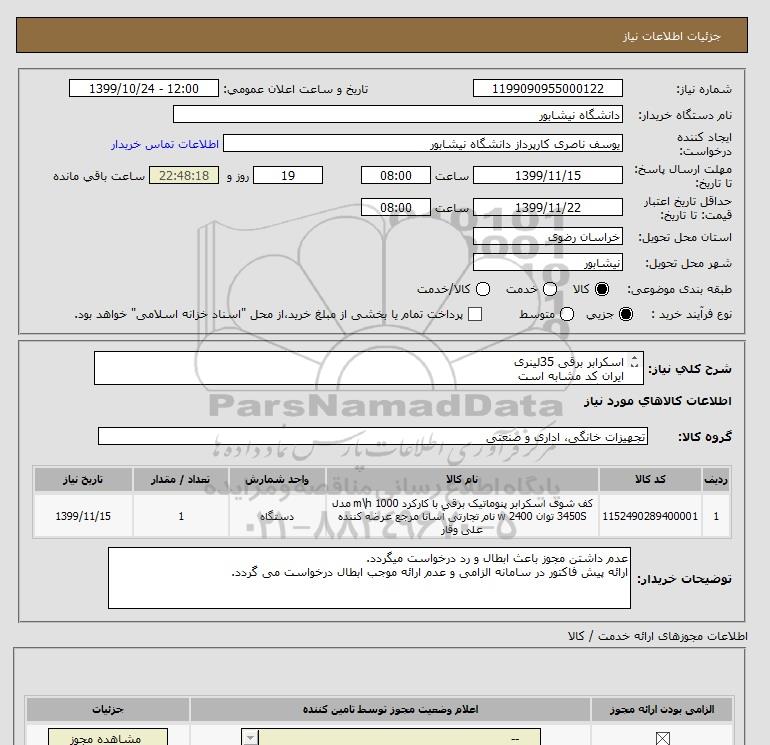Viewport: 770px width, 745px height.
Task: Click the مشاهده مجوز button
Action: tap(108, 738)
